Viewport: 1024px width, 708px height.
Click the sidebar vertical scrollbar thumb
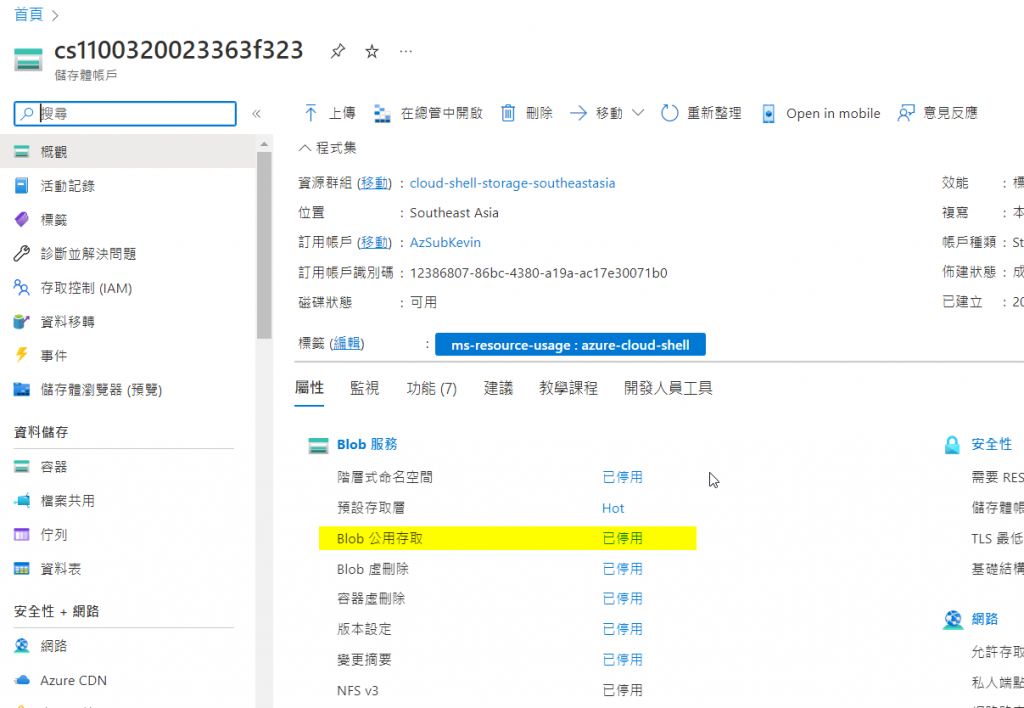264,245
